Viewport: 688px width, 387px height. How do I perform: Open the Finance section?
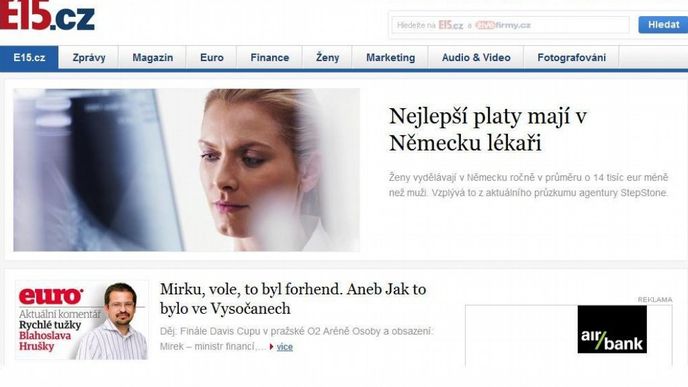click(269, 57)
